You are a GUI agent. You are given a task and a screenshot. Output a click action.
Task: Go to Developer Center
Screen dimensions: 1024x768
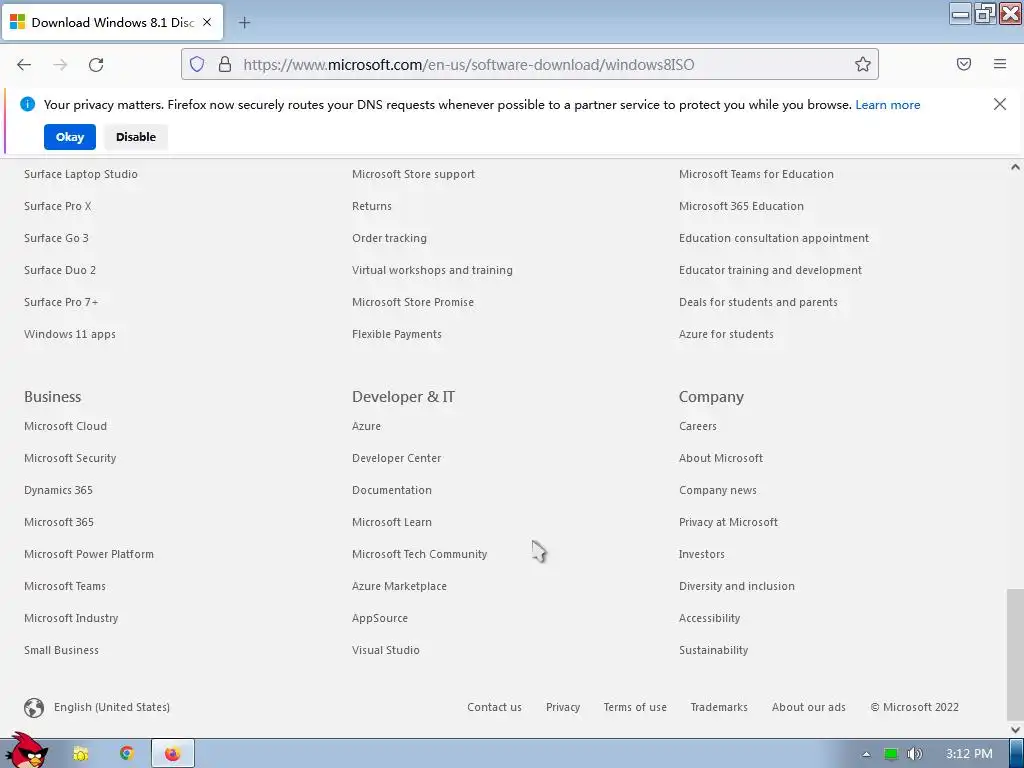tap(396, 458)
